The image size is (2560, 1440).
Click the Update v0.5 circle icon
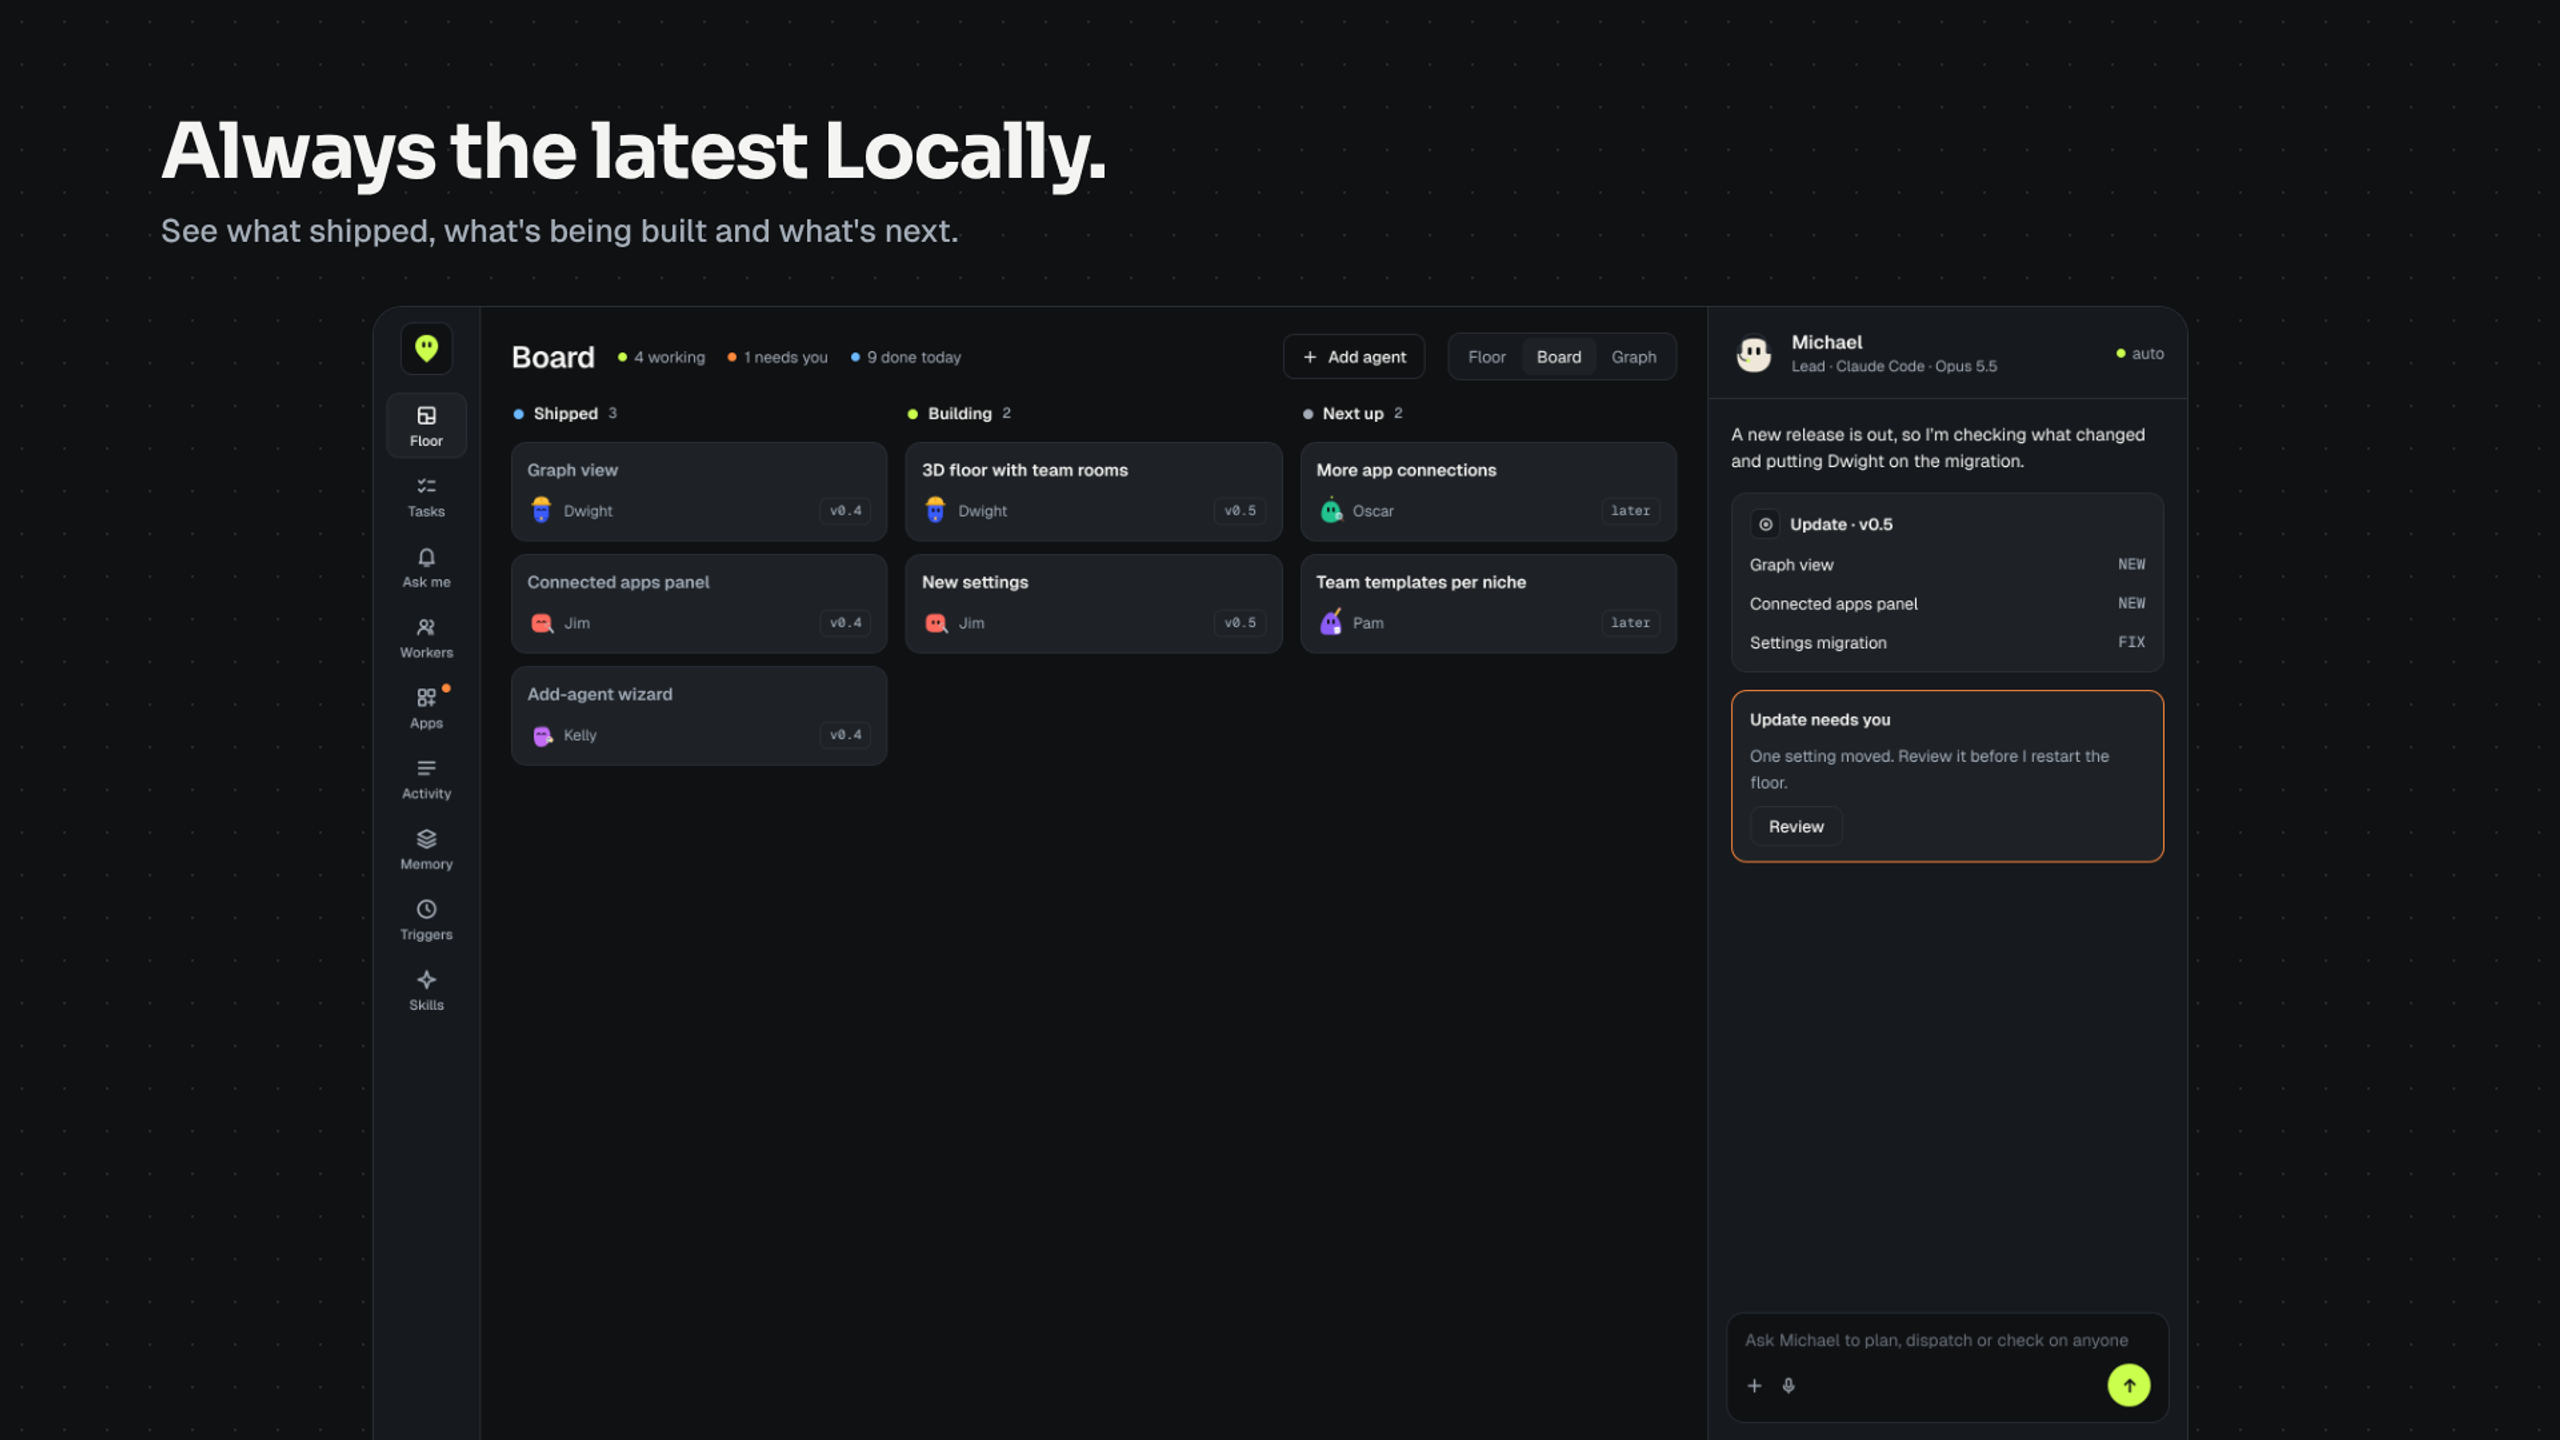coord(1765,524)
